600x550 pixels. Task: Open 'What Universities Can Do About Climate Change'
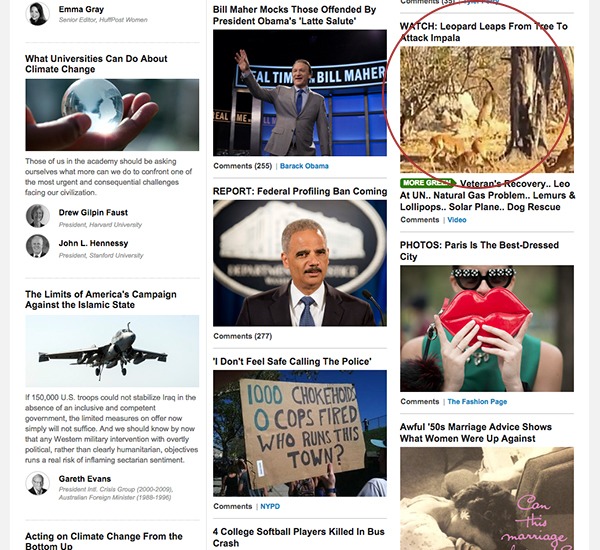point(96,64)
